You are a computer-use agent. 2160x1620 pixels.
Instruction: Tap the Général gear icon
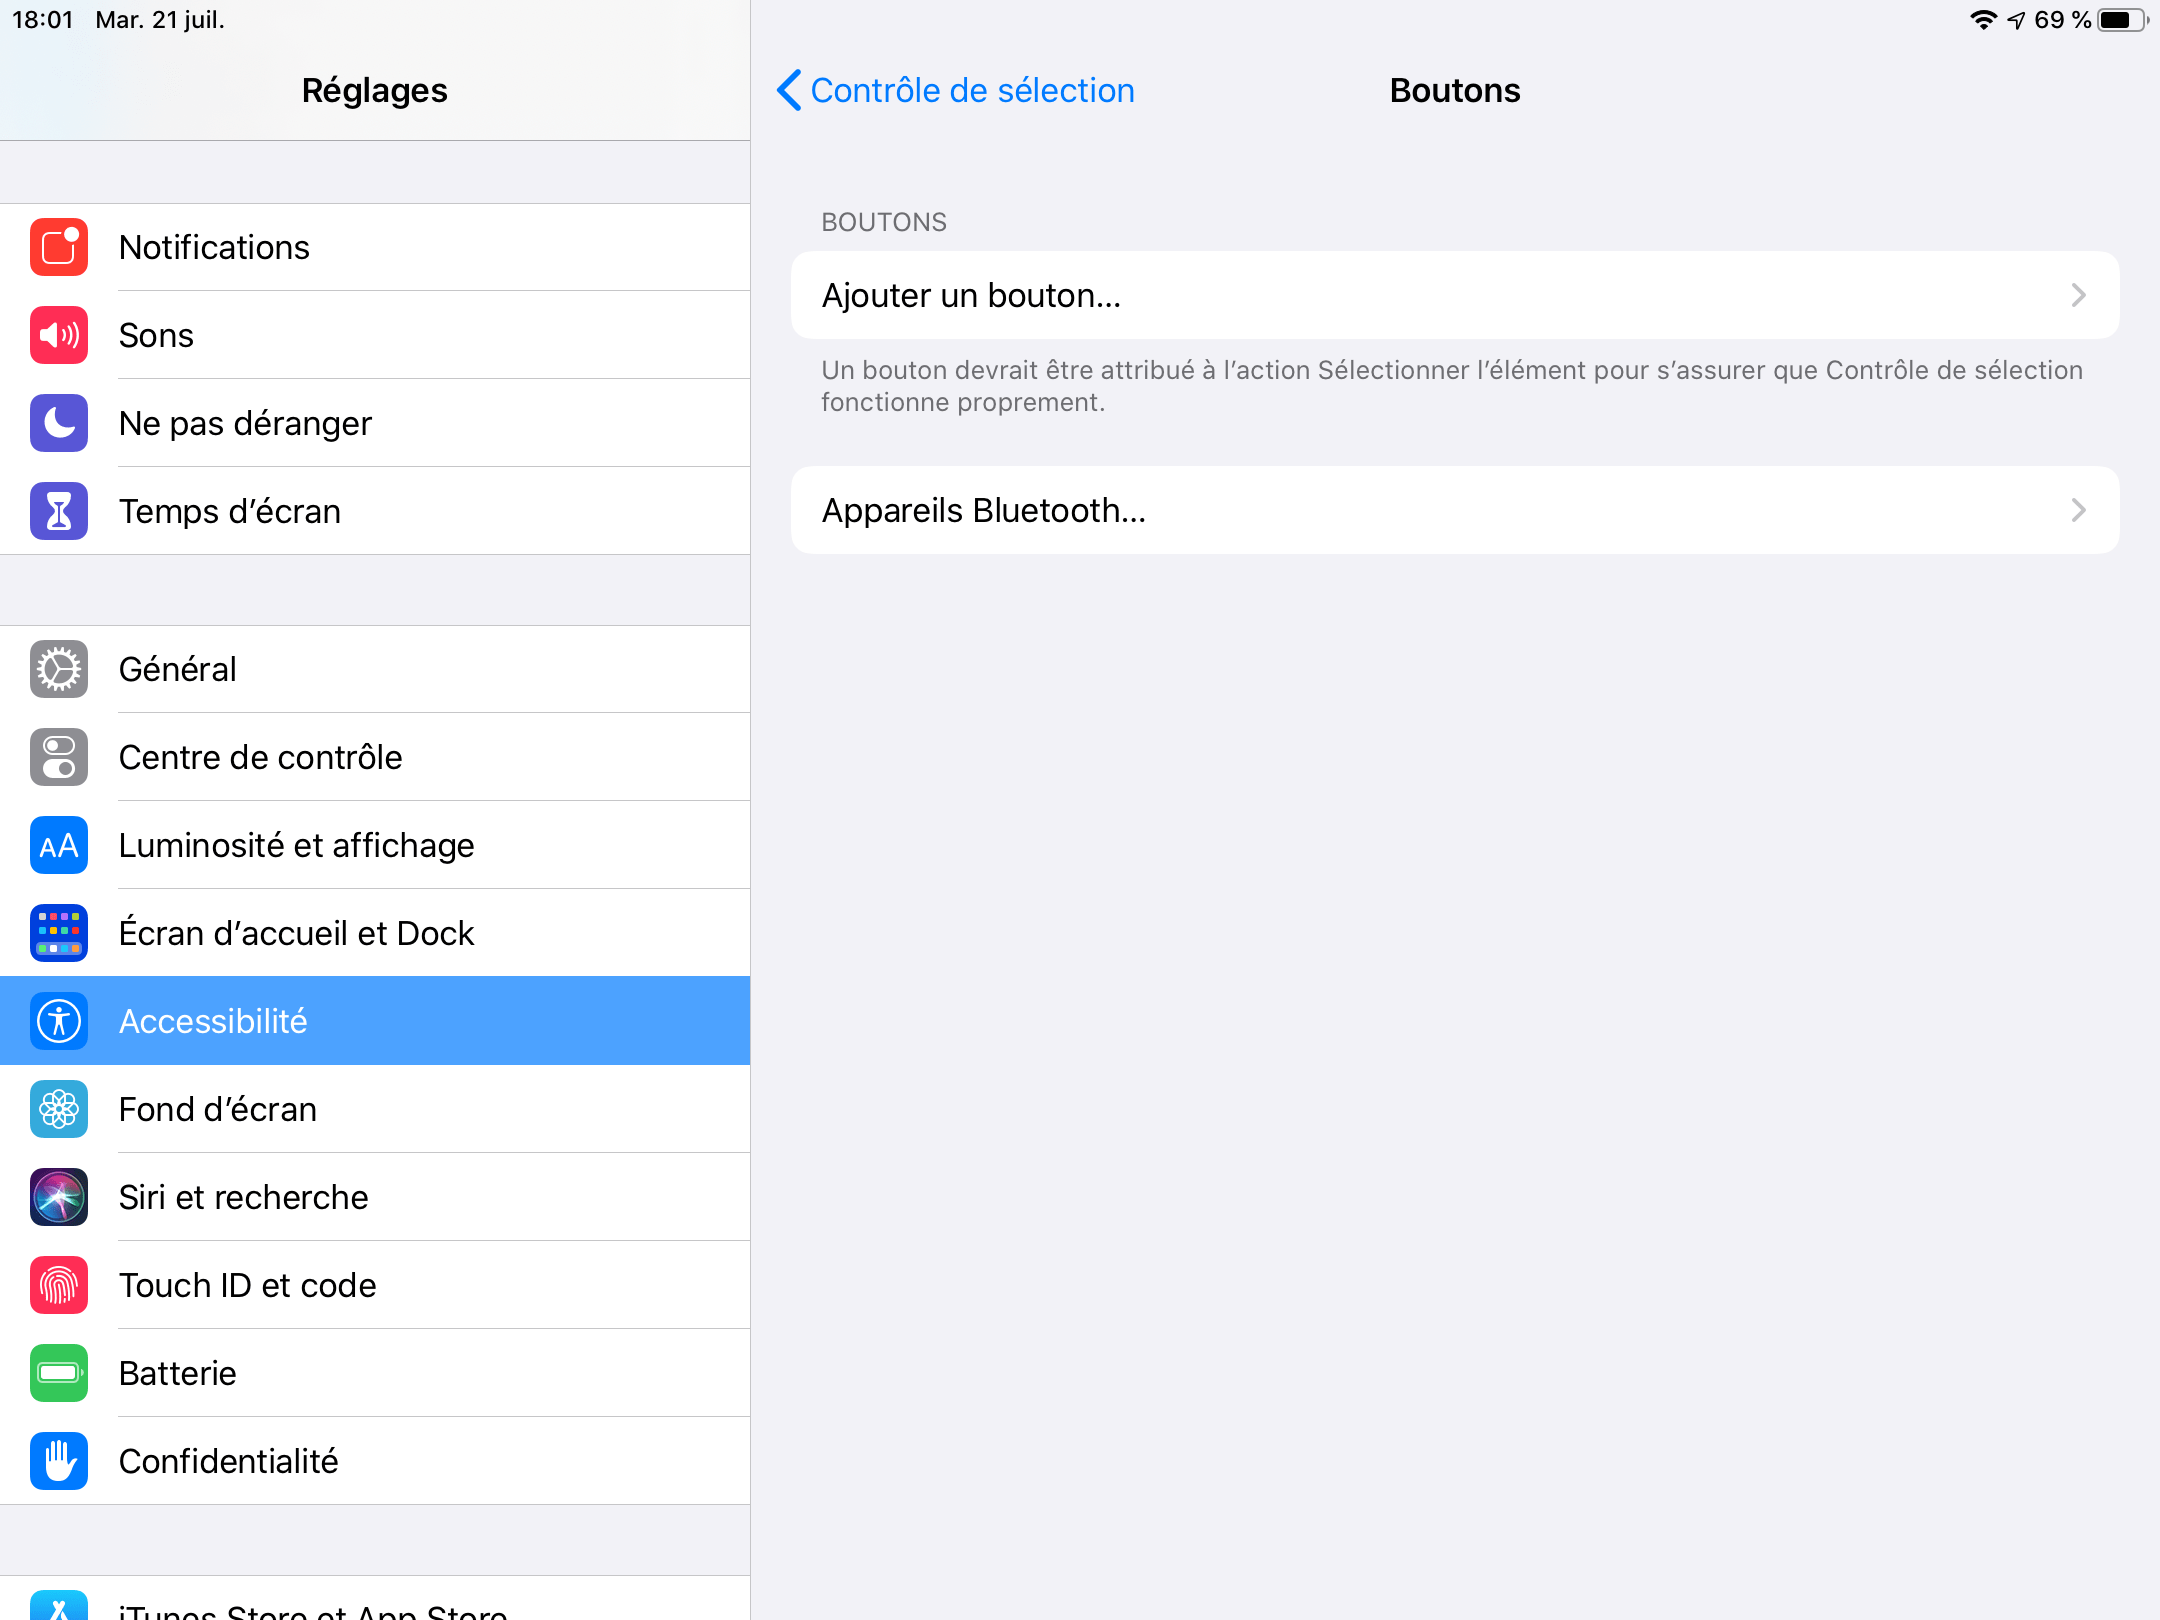[59, 669]
